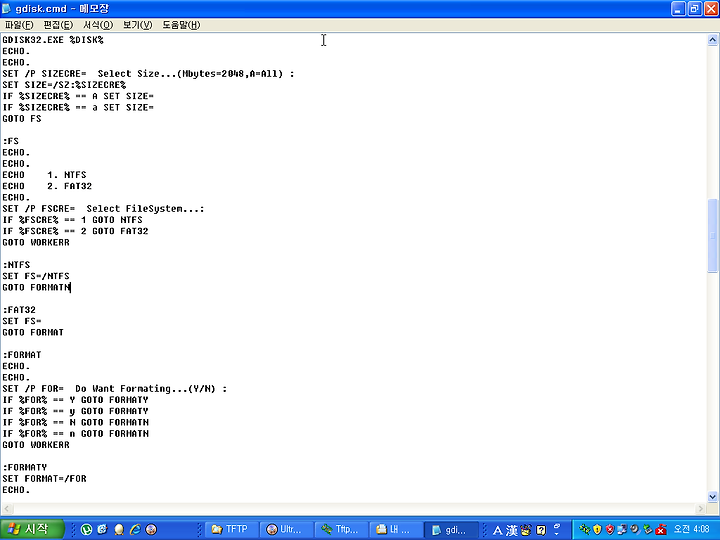Click the Notepad icon in the title bar
720x540 pixels.
tap(7, 8)
